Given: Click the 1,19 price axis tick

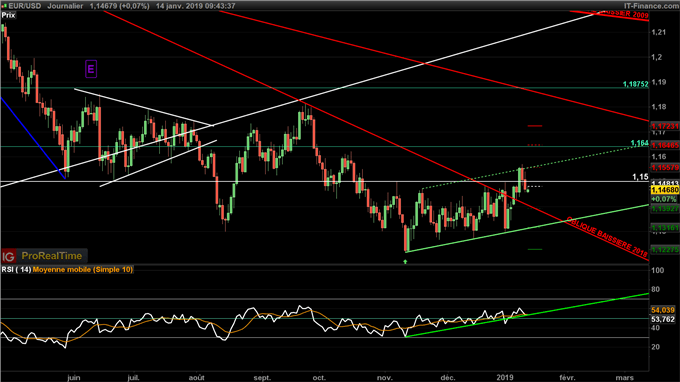Looking at the screenshot, I should 659,82.
